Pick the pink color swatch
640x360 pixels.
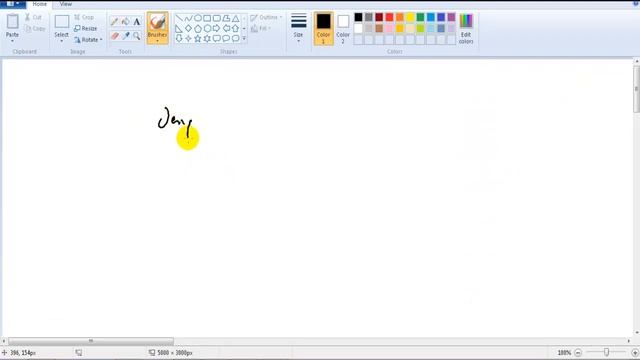click(389, 28)
